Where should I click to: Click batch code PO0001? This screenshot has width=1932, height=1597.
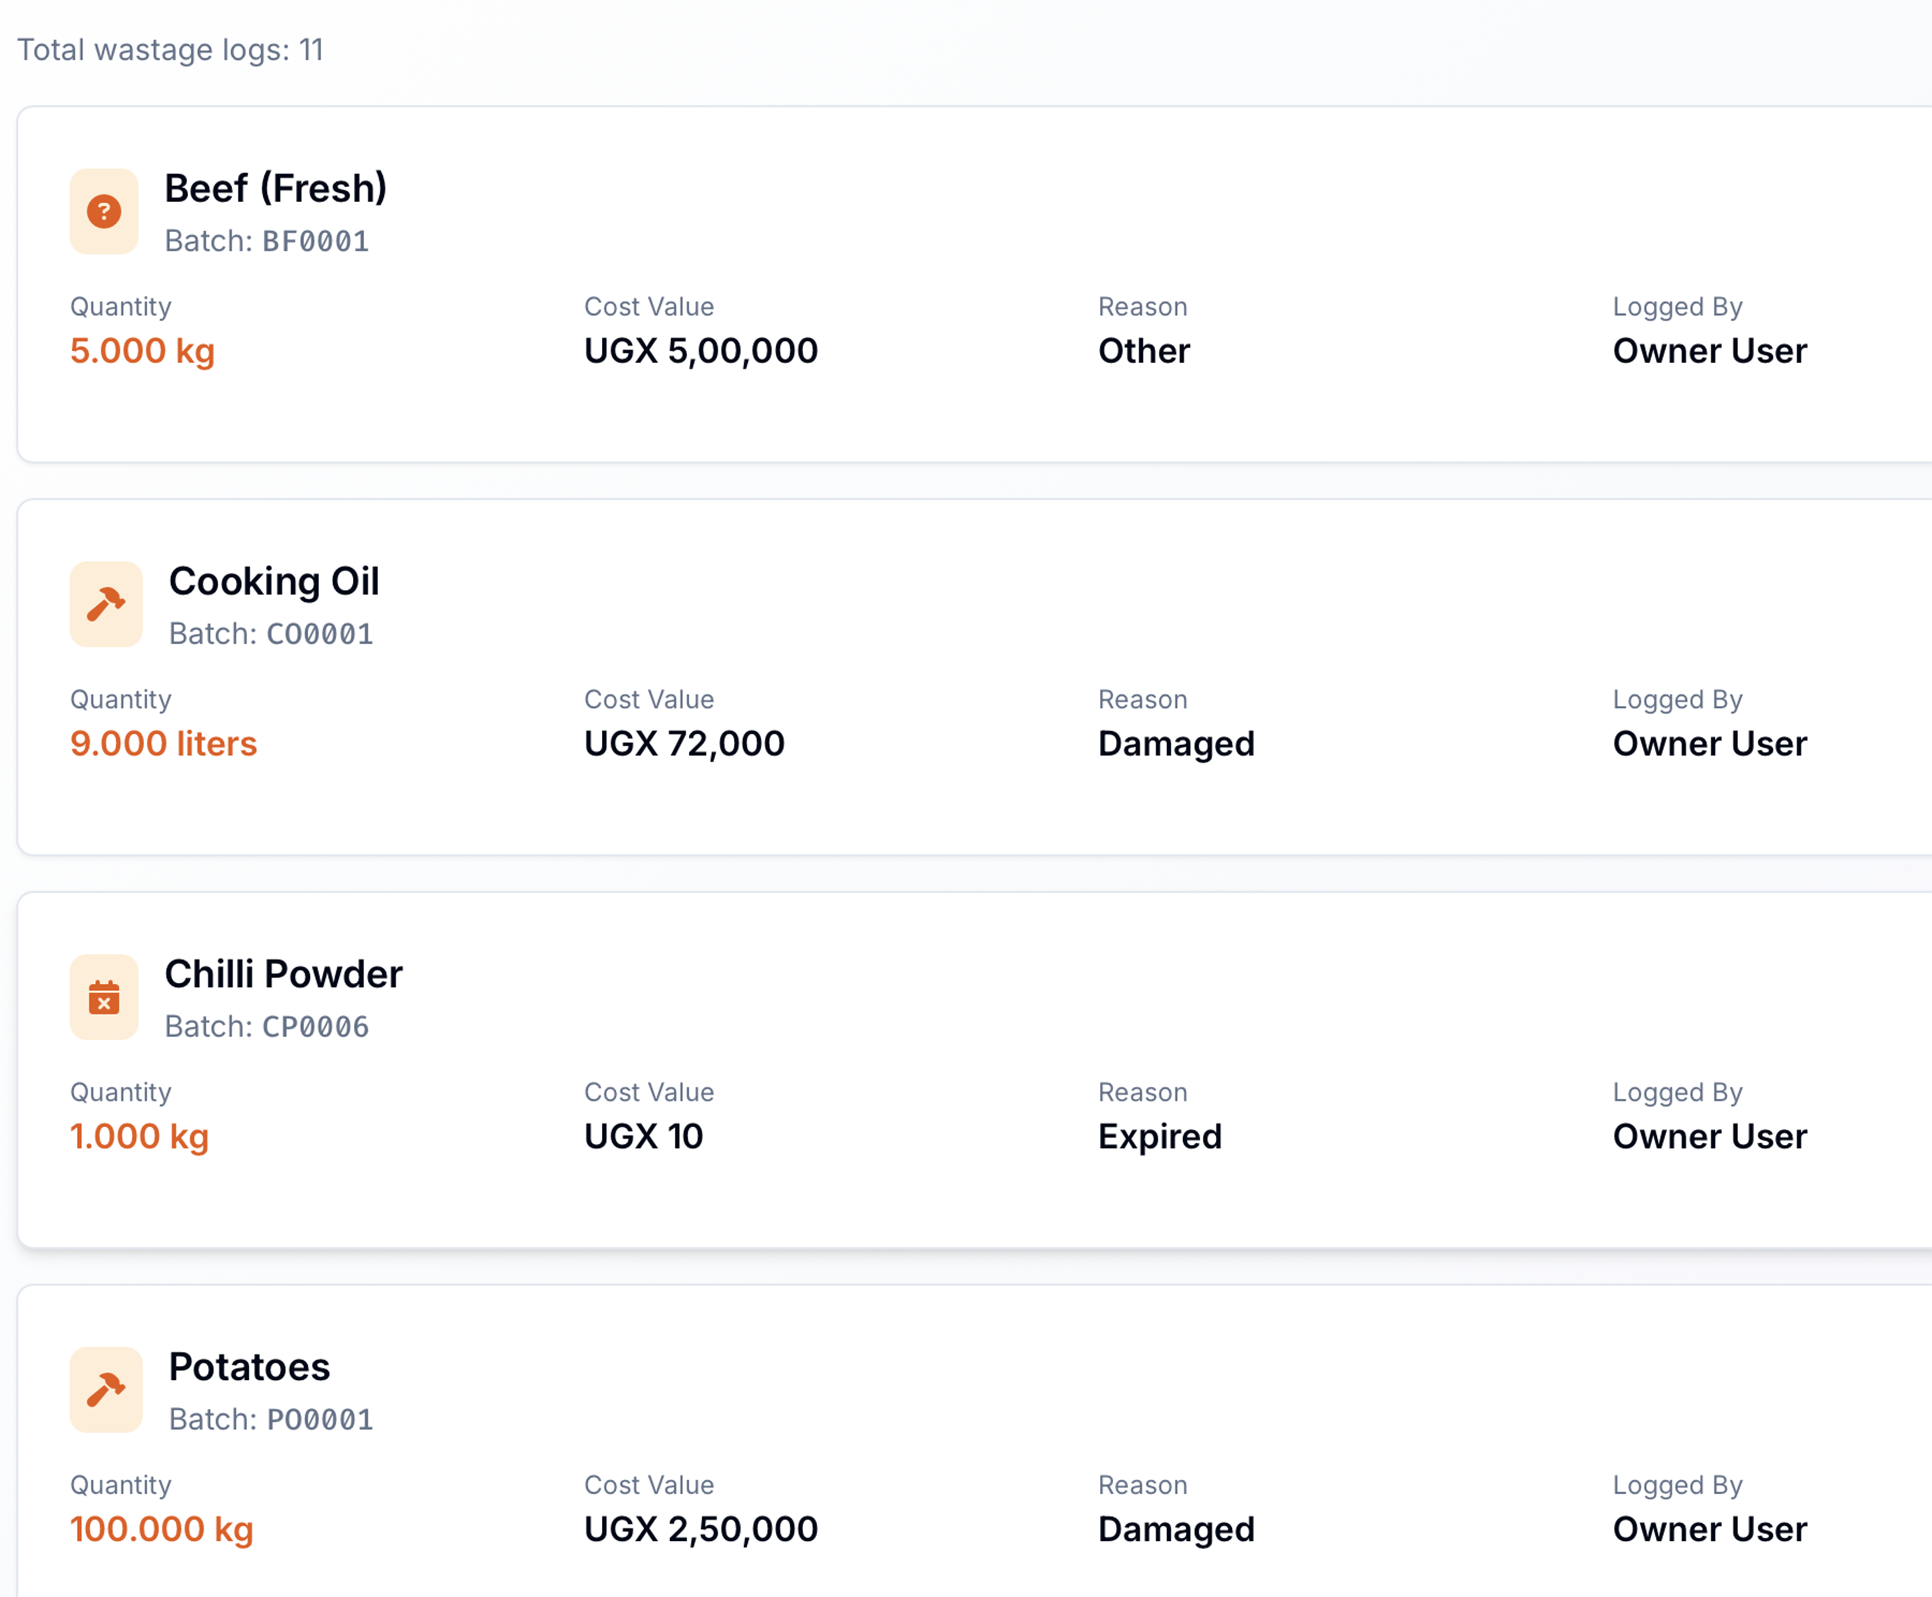pos(319,1420)
